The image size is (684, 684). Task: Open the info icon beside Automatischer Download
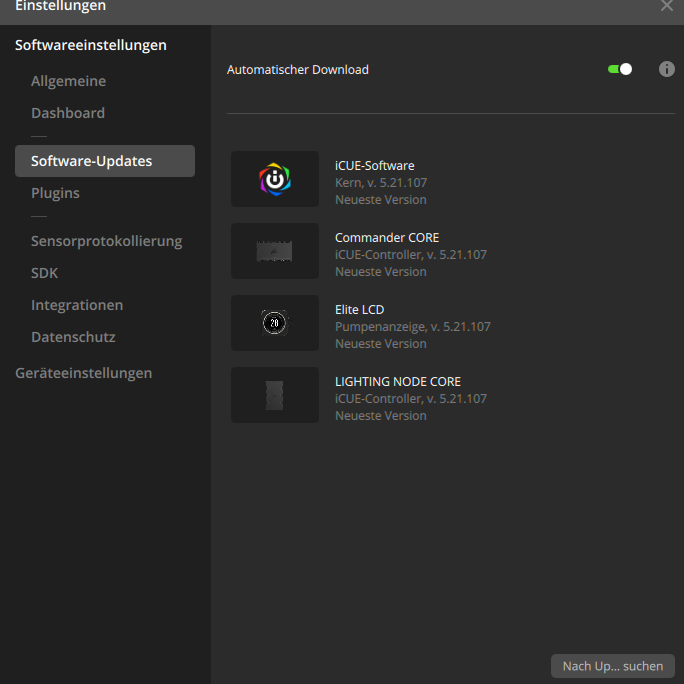(667, 69)
